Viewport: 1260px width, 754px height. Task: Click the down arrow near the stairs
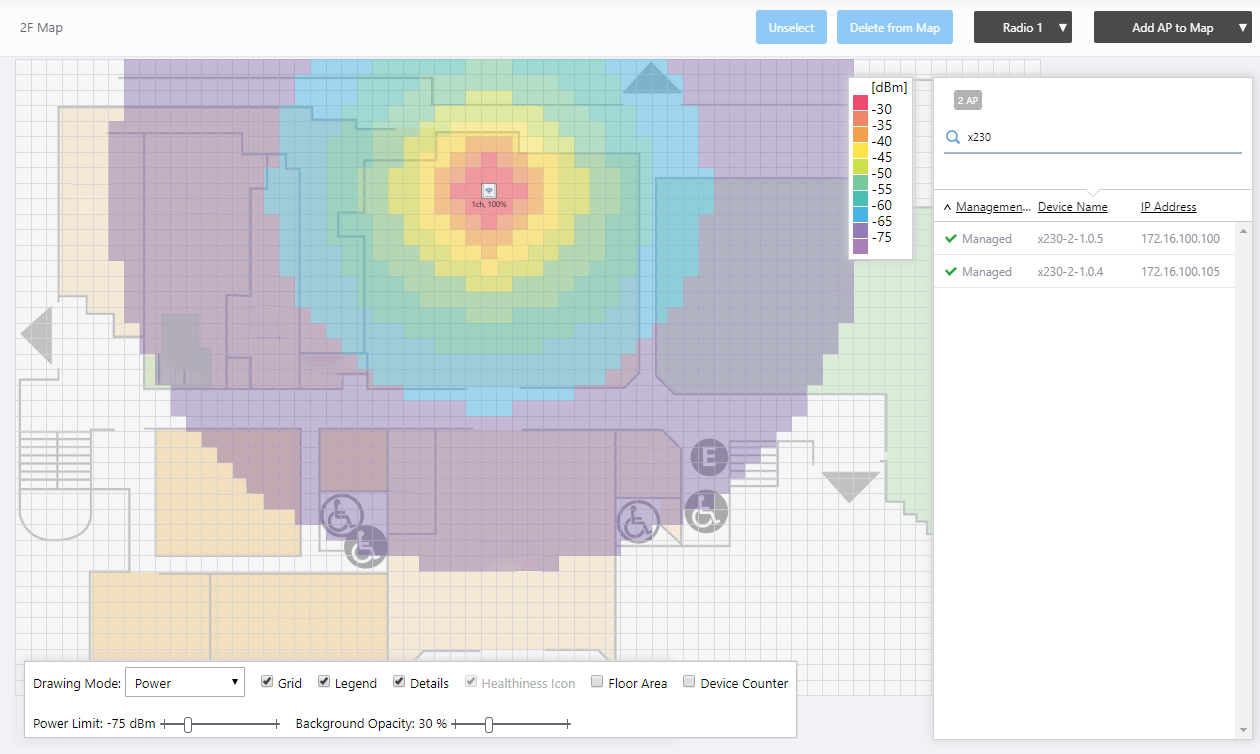850,486
